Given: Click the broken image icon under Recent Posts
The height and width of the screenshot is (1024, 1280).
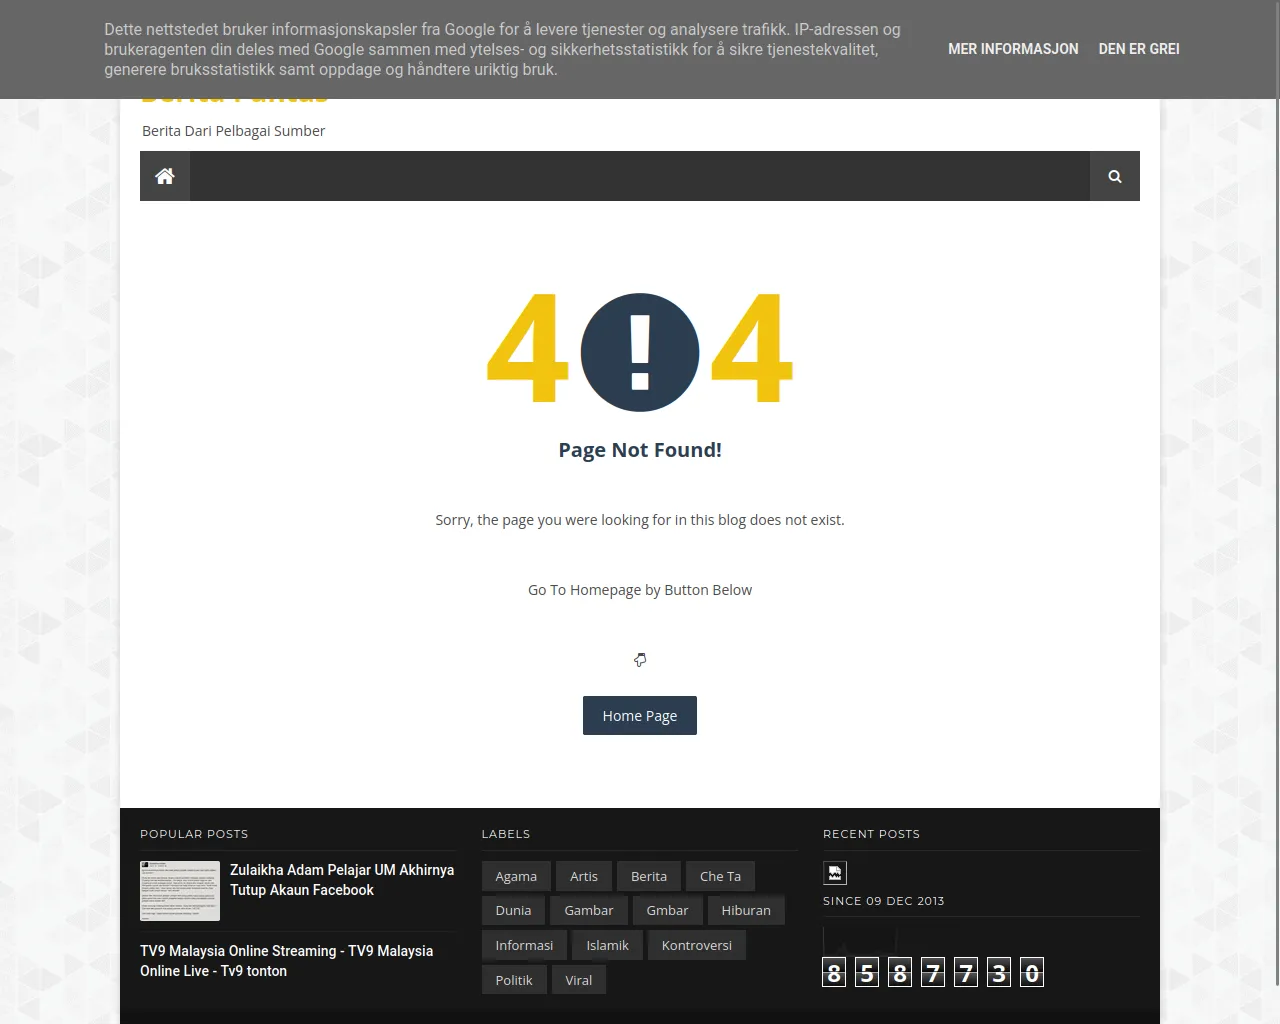Looking at the screenshot, I should [834, 873].
